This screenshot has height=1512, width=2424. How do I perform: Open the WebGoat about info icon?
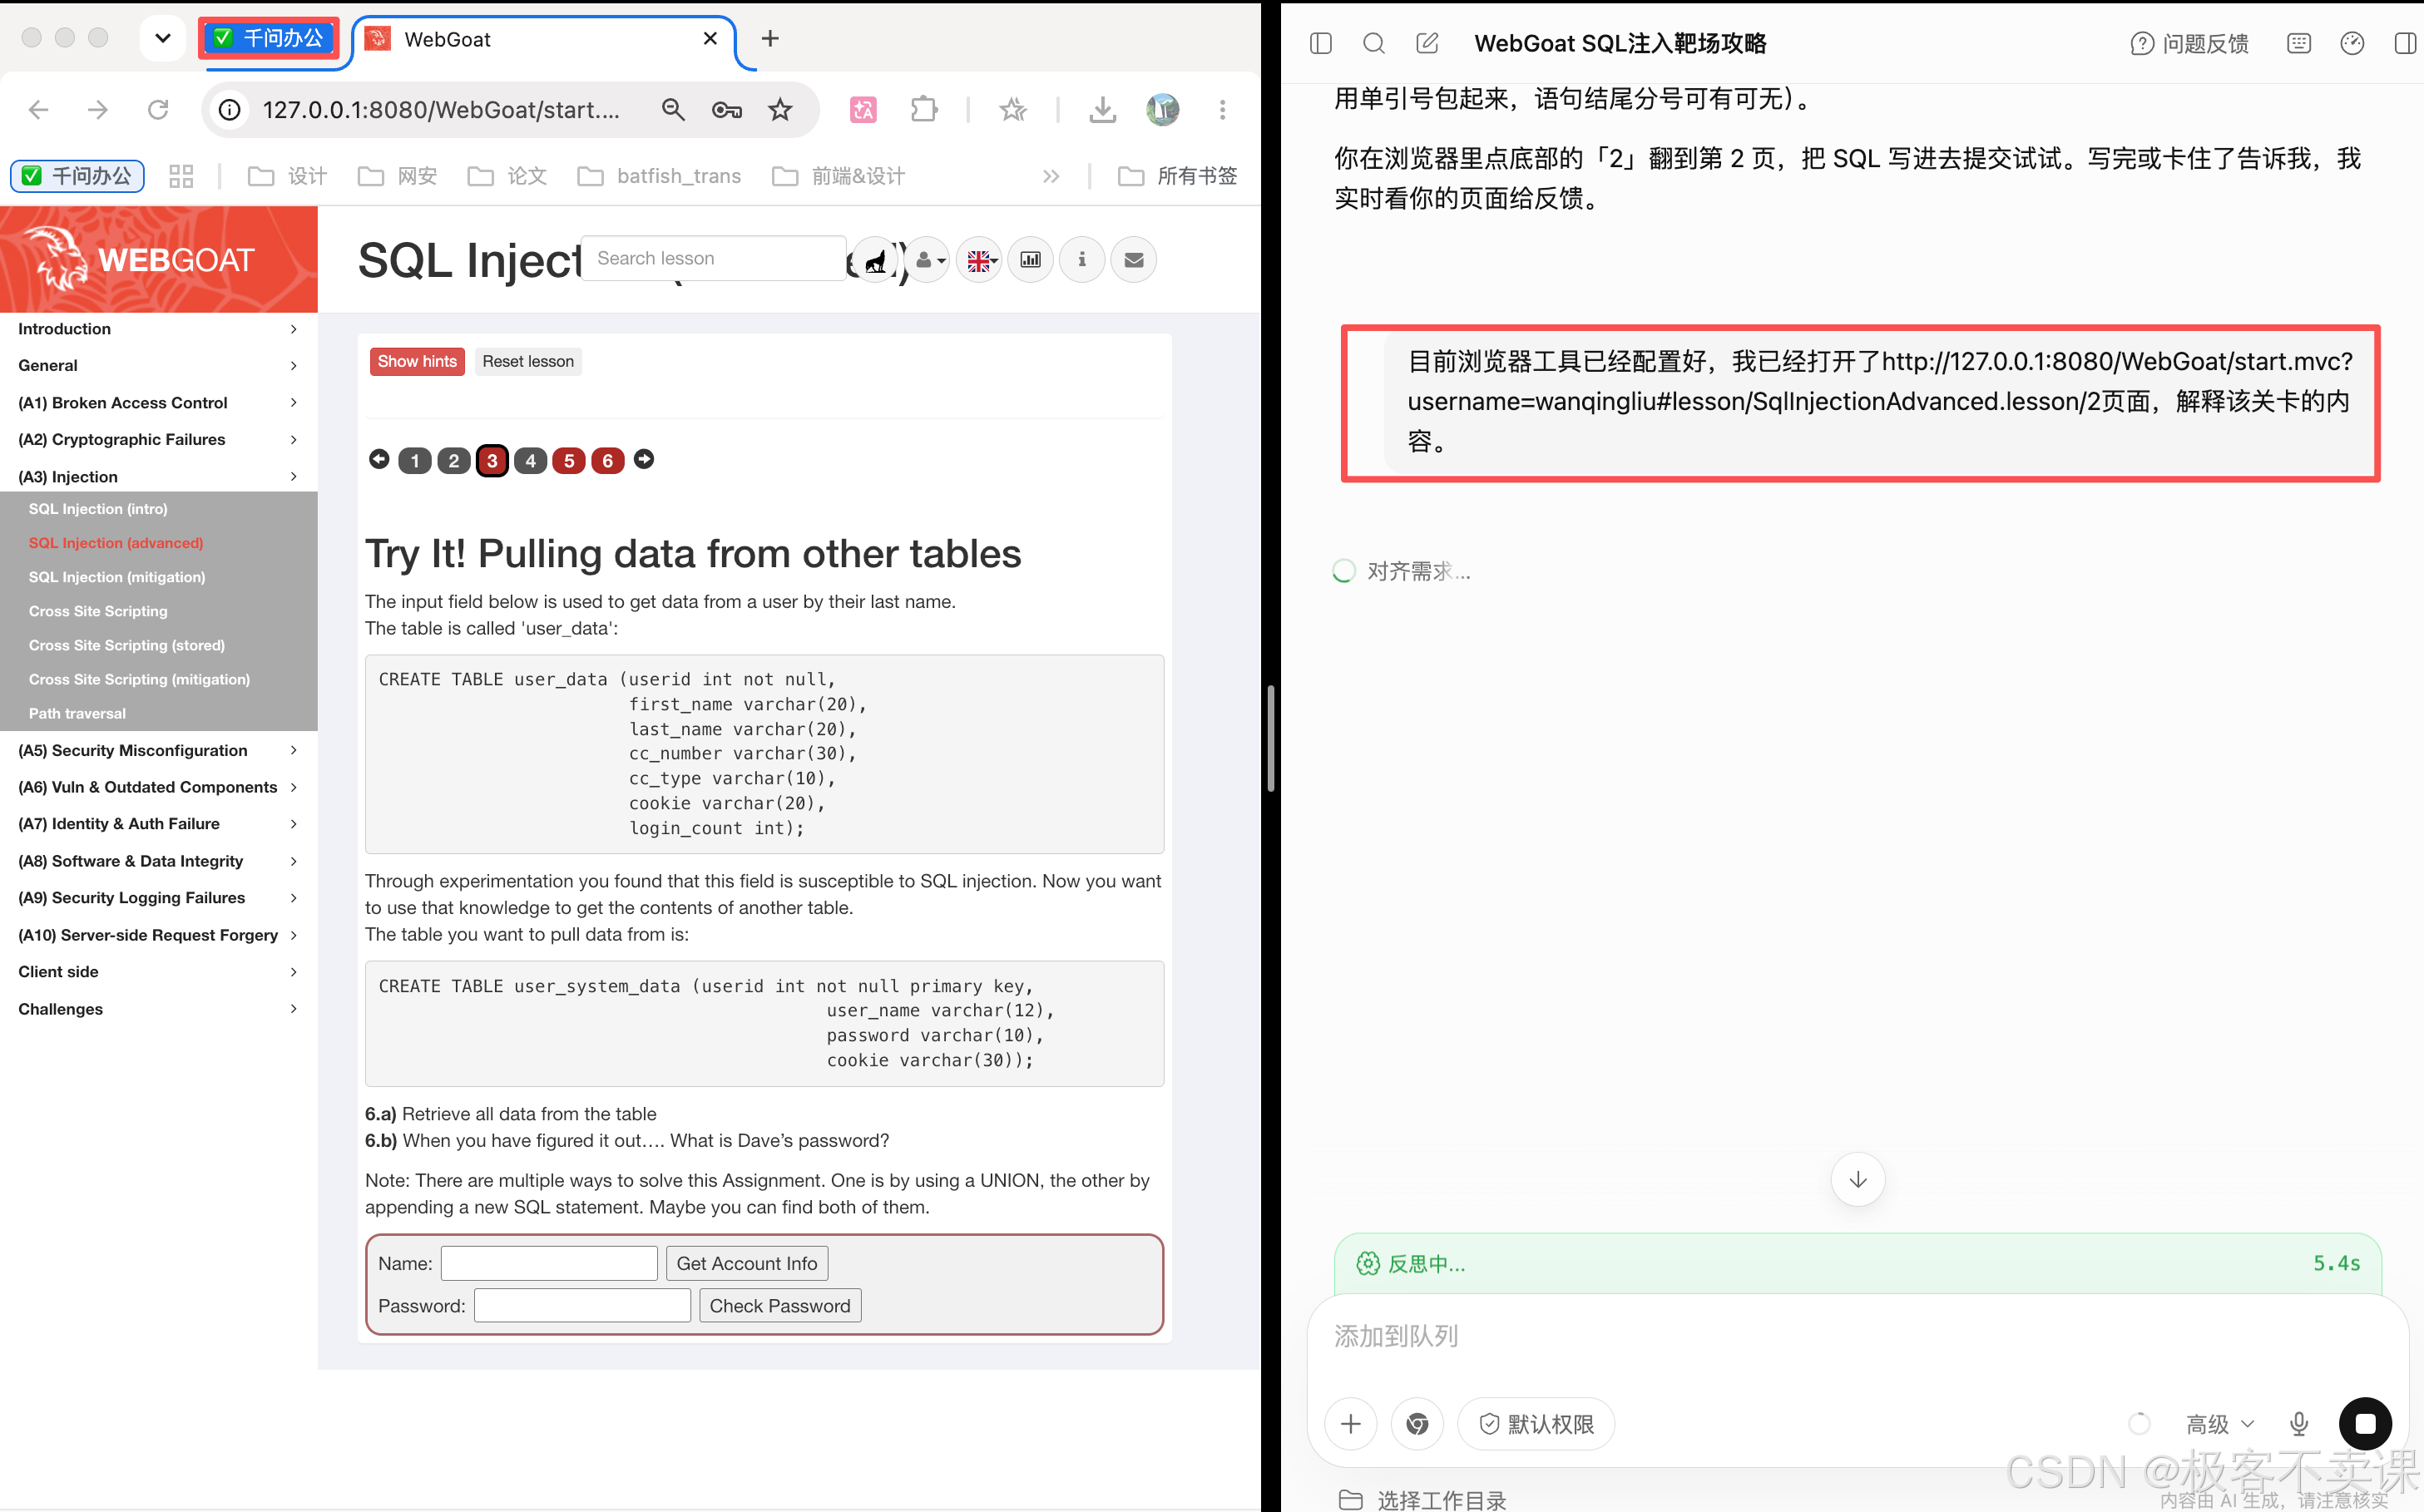1082,260
